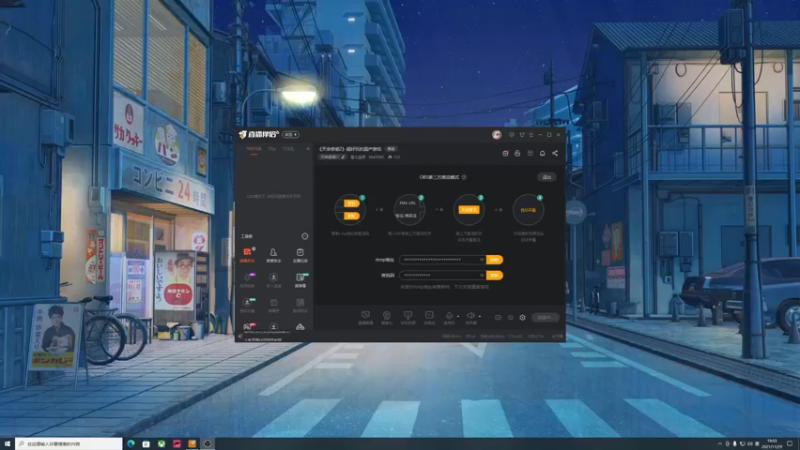Click the circled download tool in the toolbox second row

(x=273, y=280)
